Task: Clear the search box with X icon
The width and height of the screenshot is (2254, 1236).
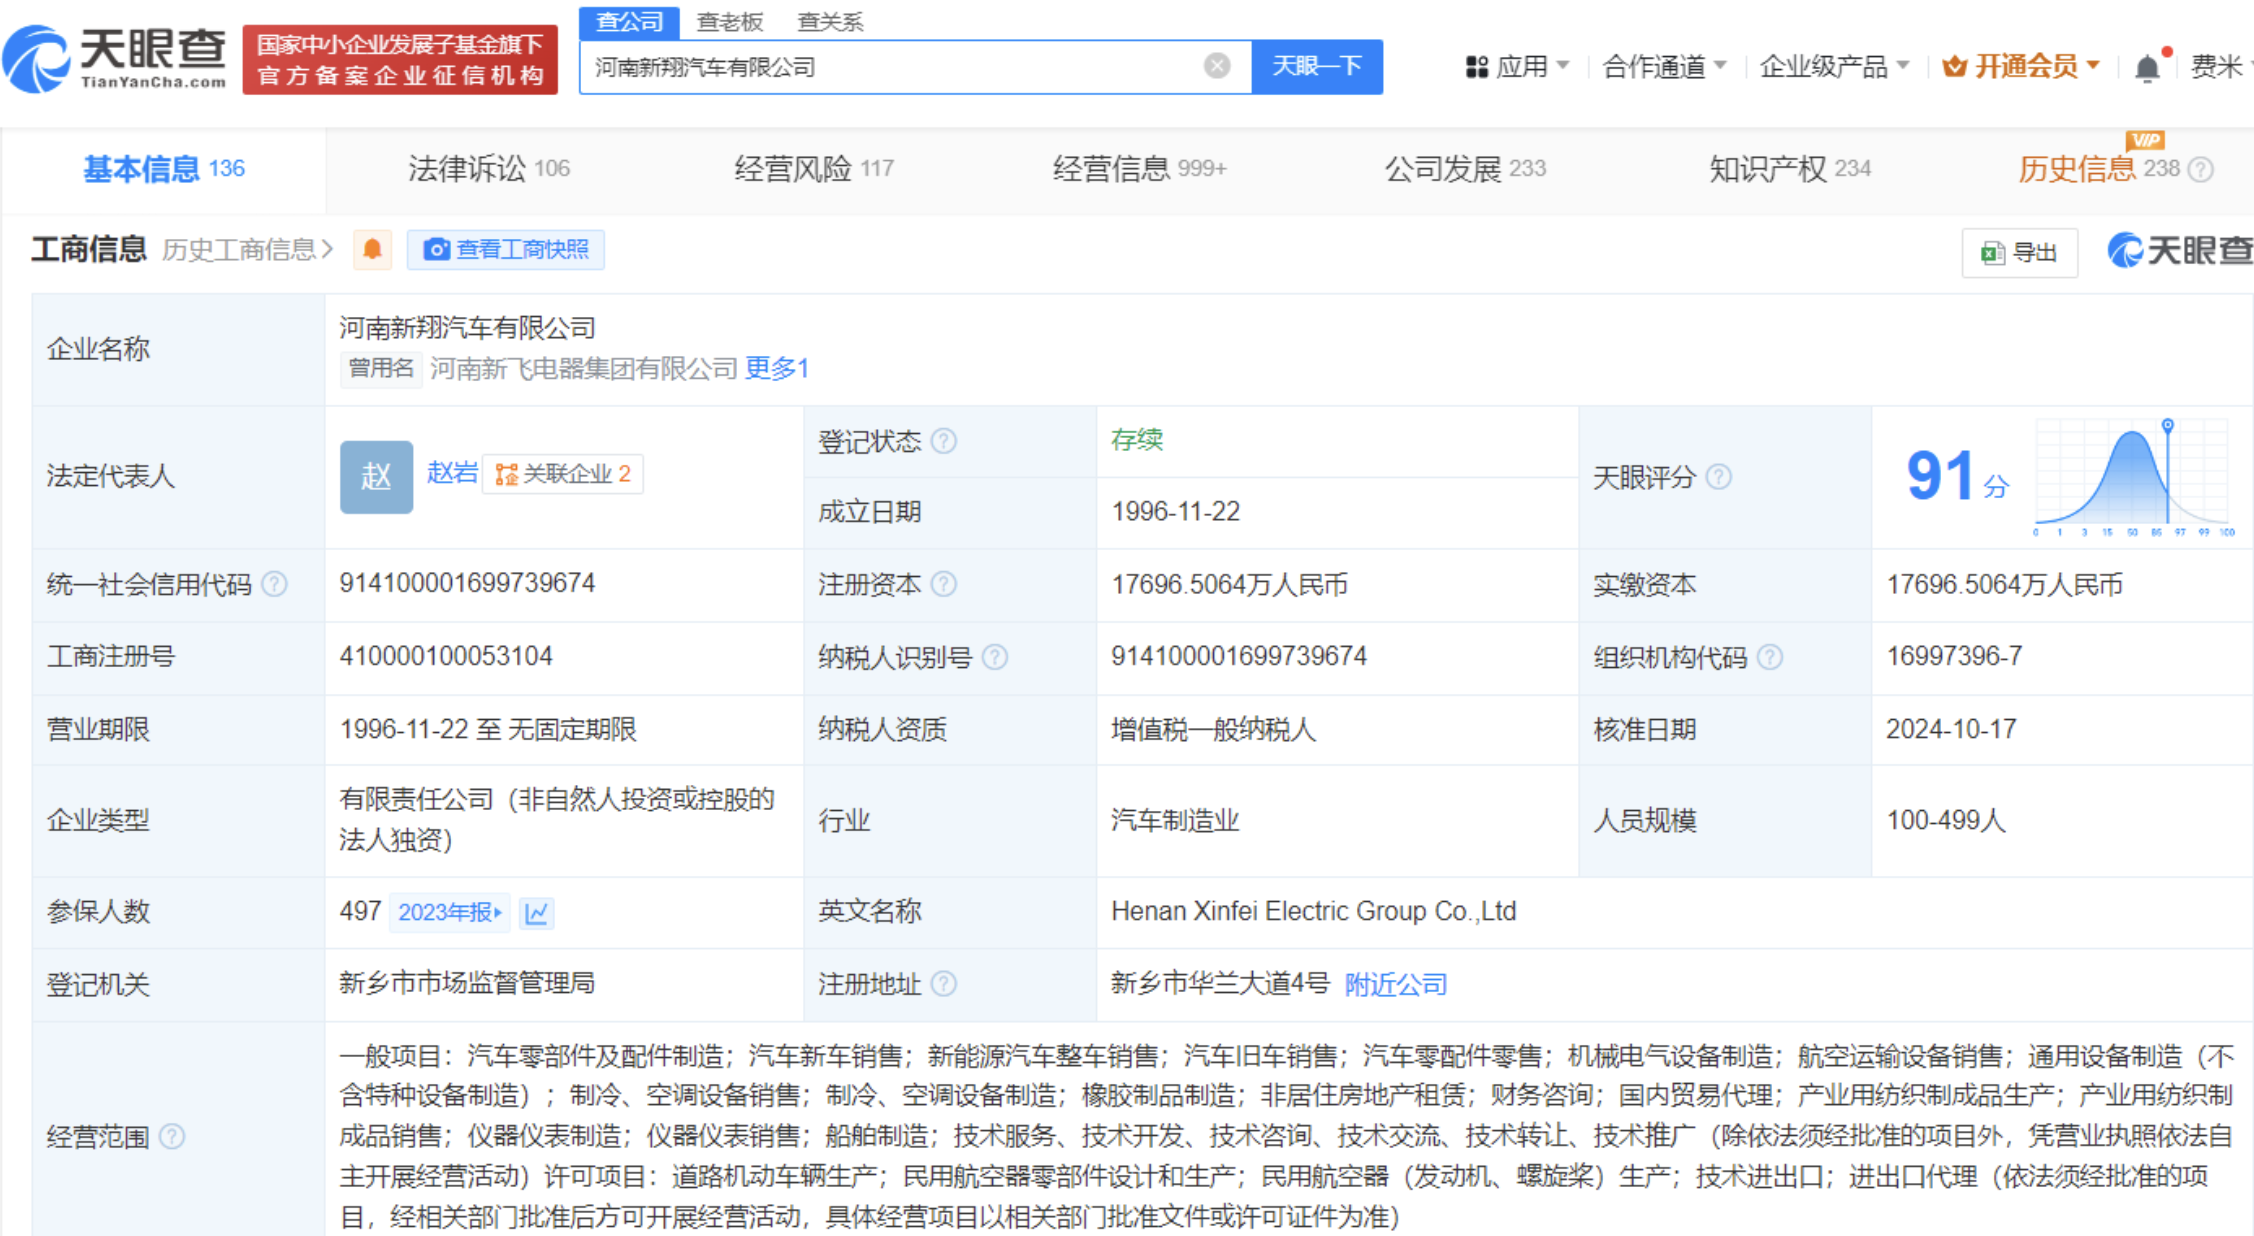Action: [1216, 66]
